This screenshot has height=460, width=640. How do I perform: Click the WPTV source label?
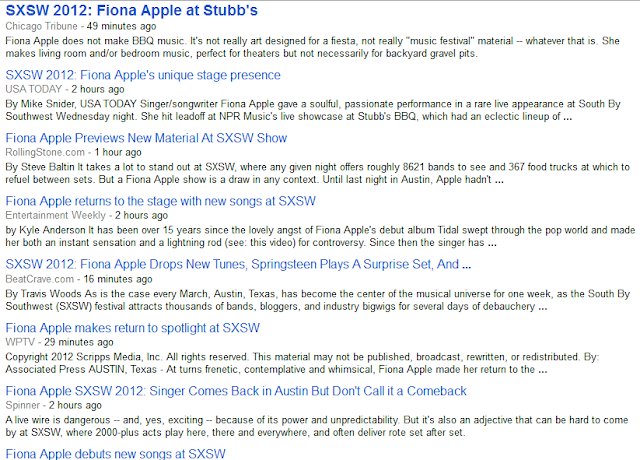(20, 342)
